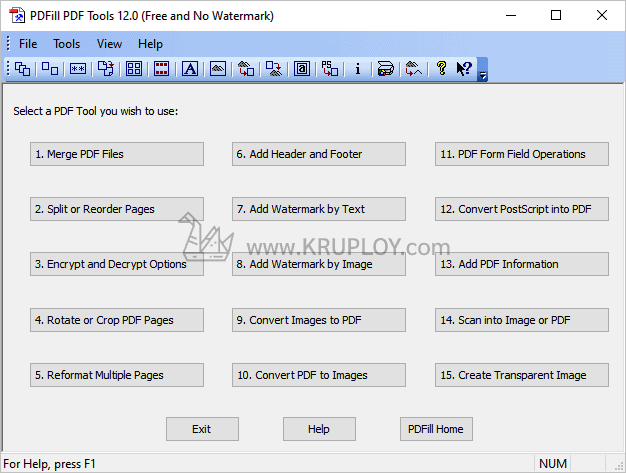
Task: Launch '11. PDF Form Field Operations'
Action: [522, 154]
